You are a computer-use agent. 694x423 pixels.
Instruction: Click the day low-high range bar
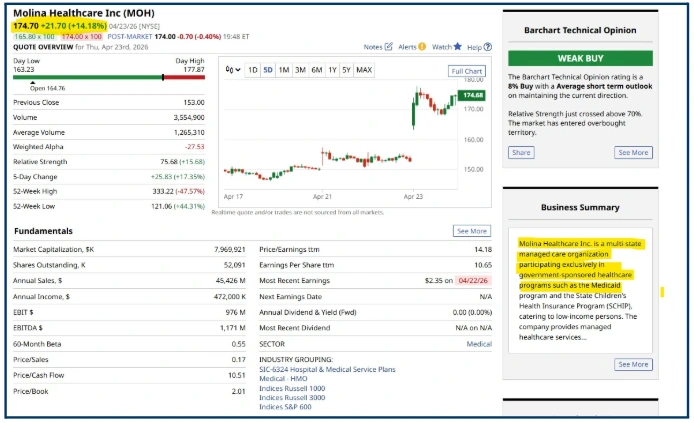[x=109, y=77]
